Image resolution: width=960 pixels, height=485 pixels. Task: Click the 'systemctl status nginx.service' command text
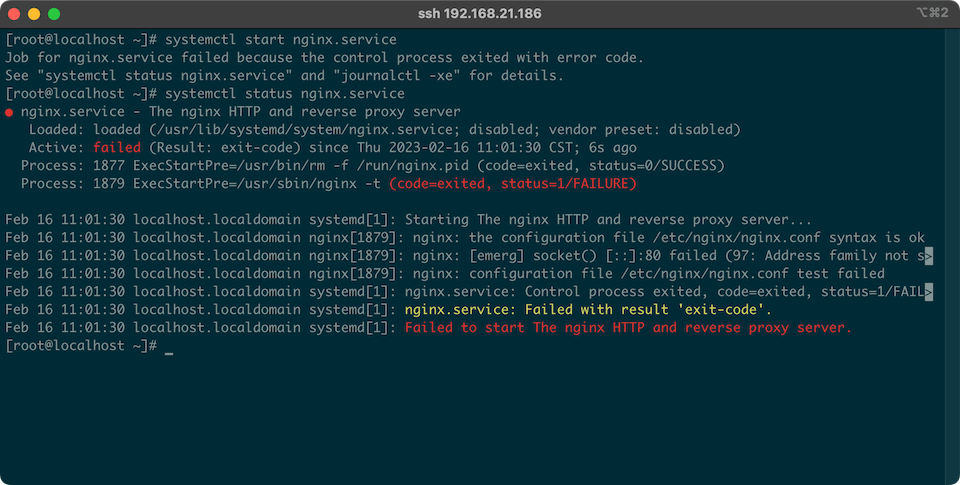[x=284, y=94]
